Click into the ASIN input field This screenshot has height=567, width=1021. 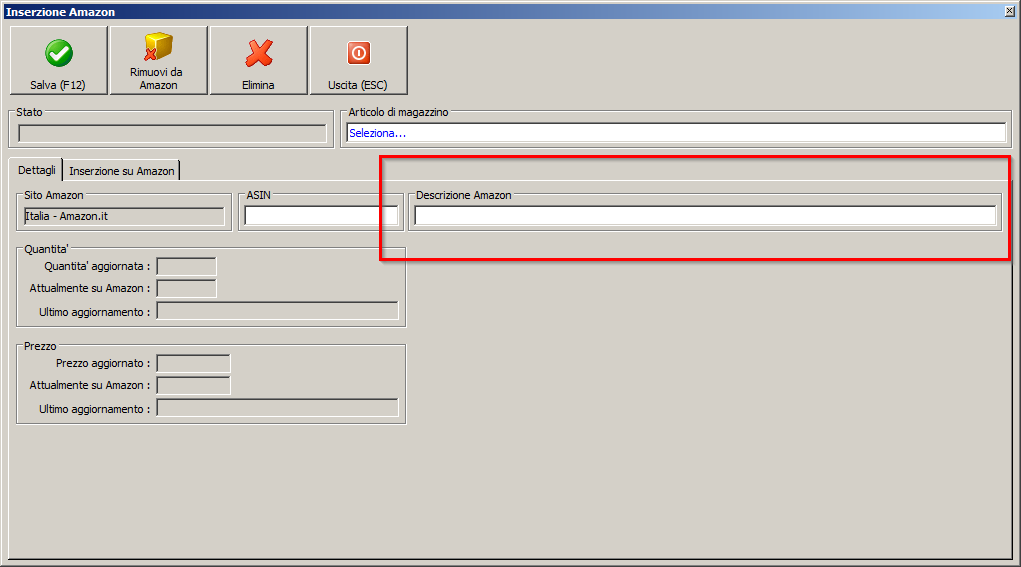tap(321, 215)
